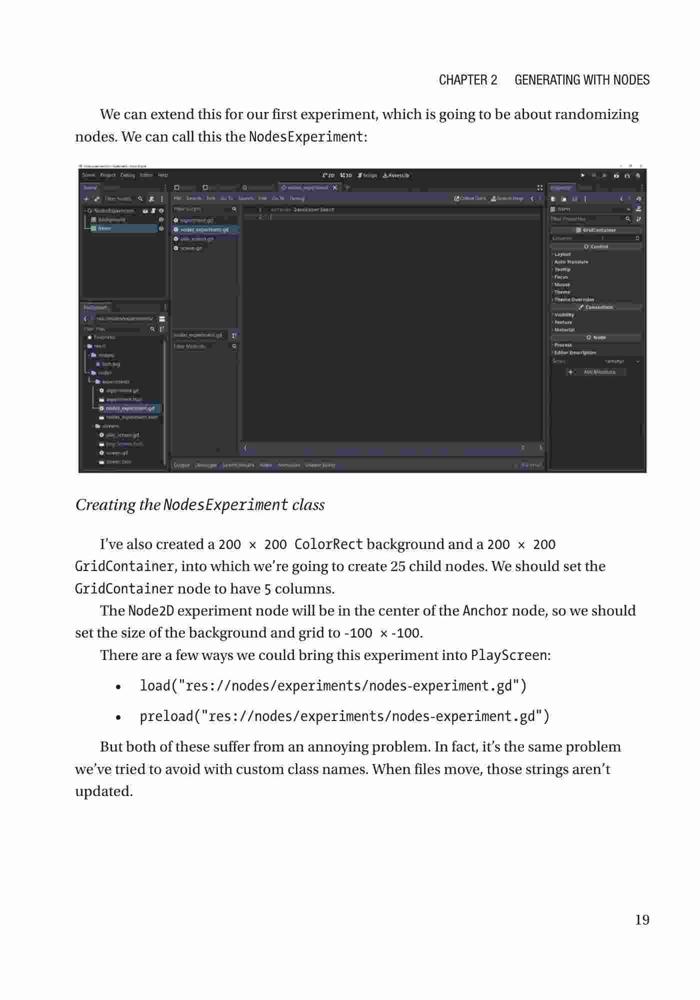Click the attach script icon in Scene dock toolbar
Viewport: 700px width, 1000px height.
click(x=151, y=199)
